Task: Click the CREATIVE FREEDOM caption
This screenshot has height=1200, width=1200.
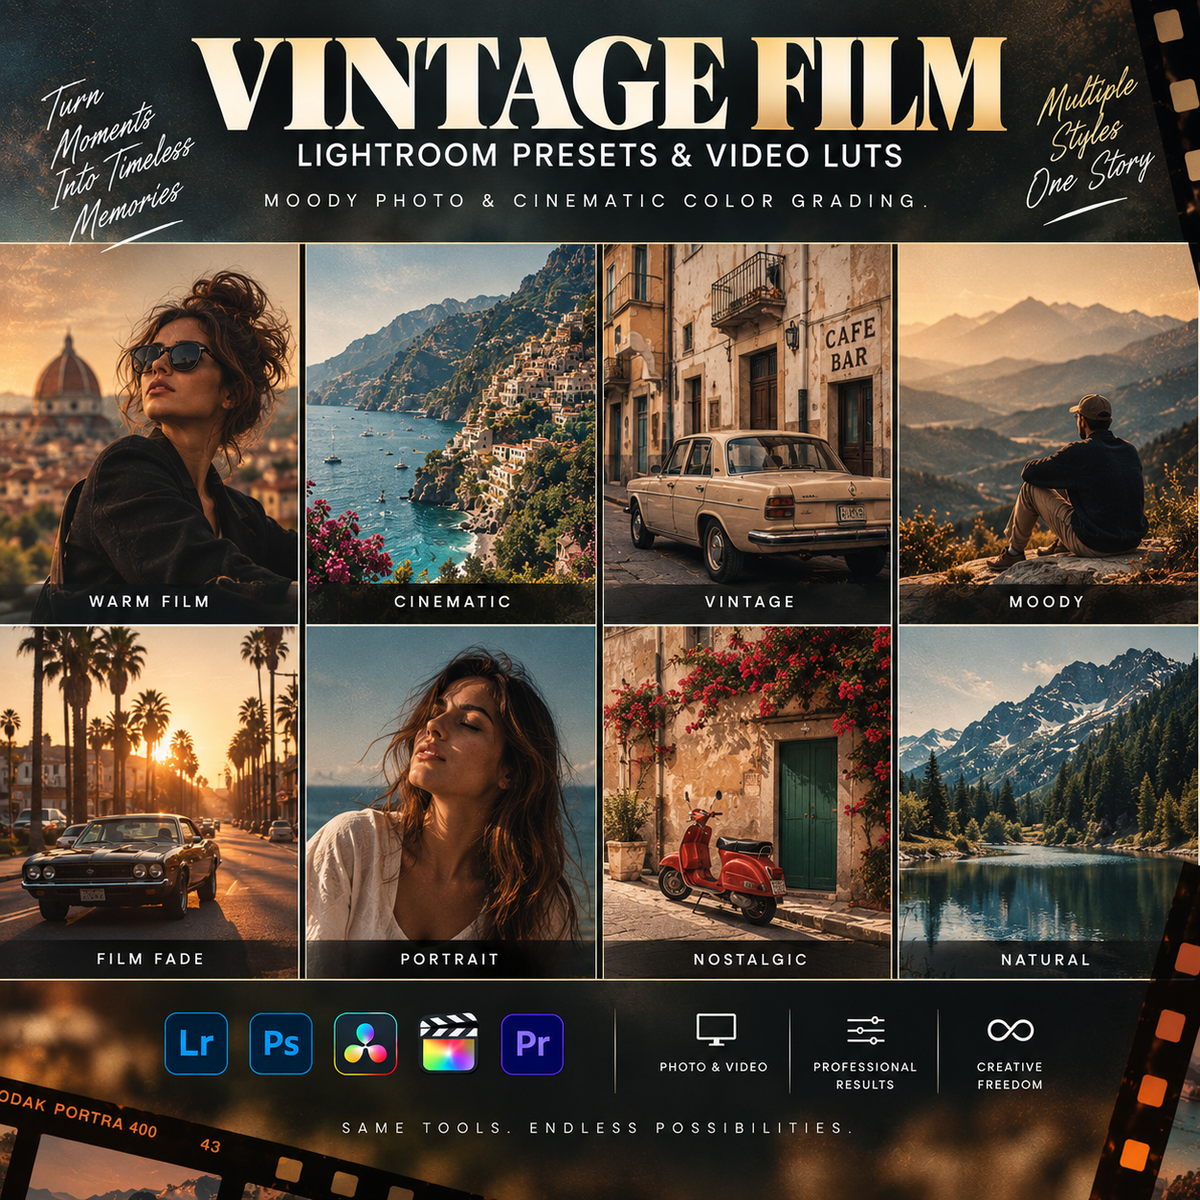Action: tap(1010, 1075)
